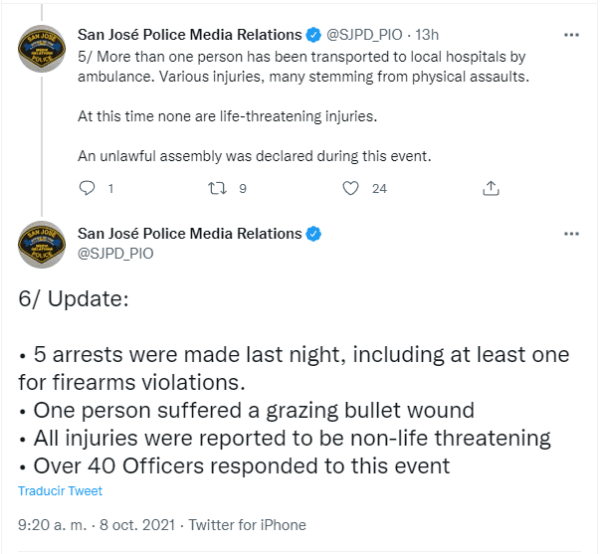Click the retweet count 9
This screenshot has width=600, height=554.
coord(243,188)
